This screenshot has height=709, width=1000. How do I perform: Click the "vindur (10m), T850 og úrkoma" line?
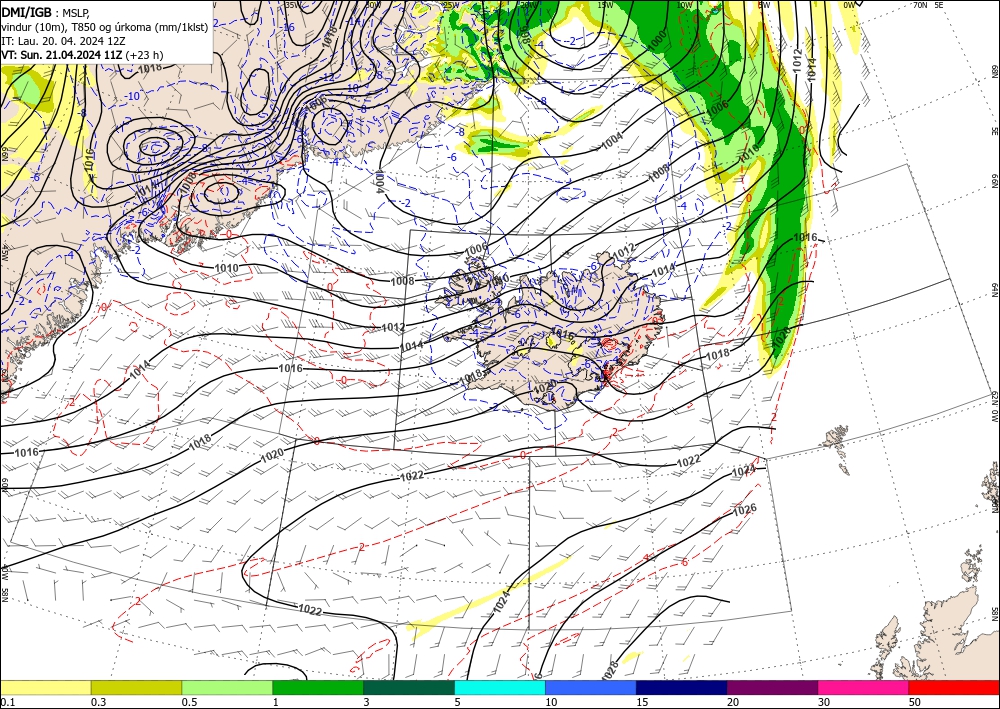(x=105, y=27)
